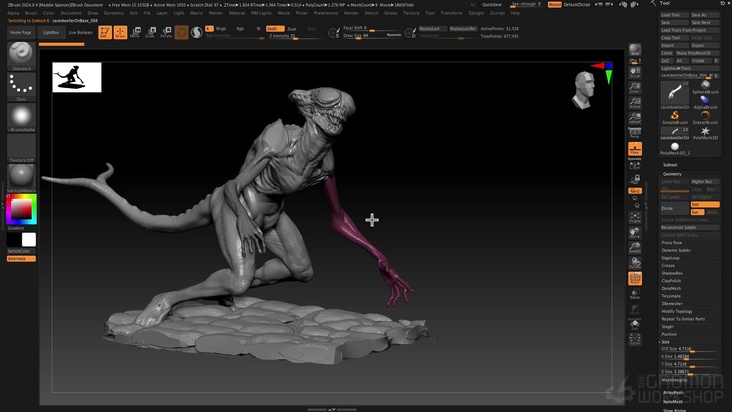Collapse the Geometry section

click(672, 173)
